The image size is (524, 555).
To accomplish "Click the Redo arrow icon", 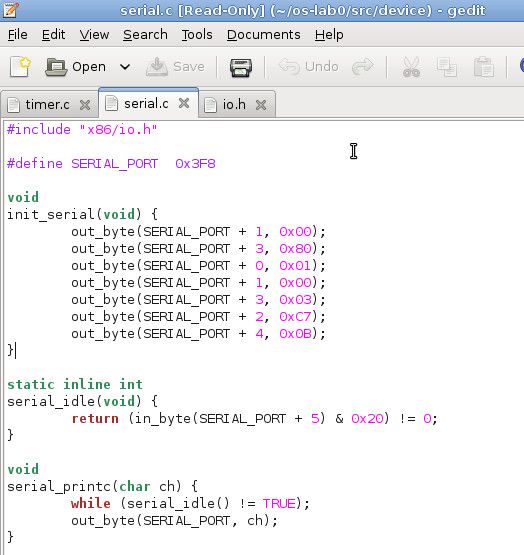I will click(363, 67).
